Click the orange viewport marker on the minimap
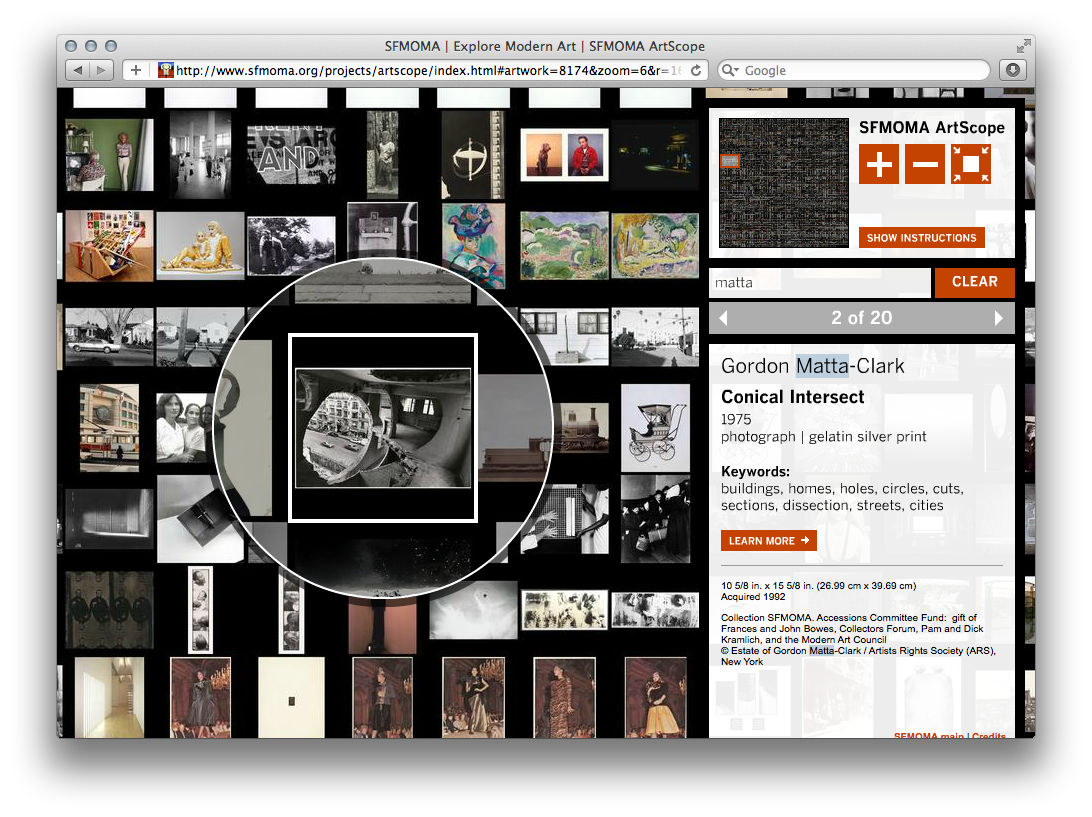Image resolution: width=1092 pixels, height=817 pixels. (731, 160)
